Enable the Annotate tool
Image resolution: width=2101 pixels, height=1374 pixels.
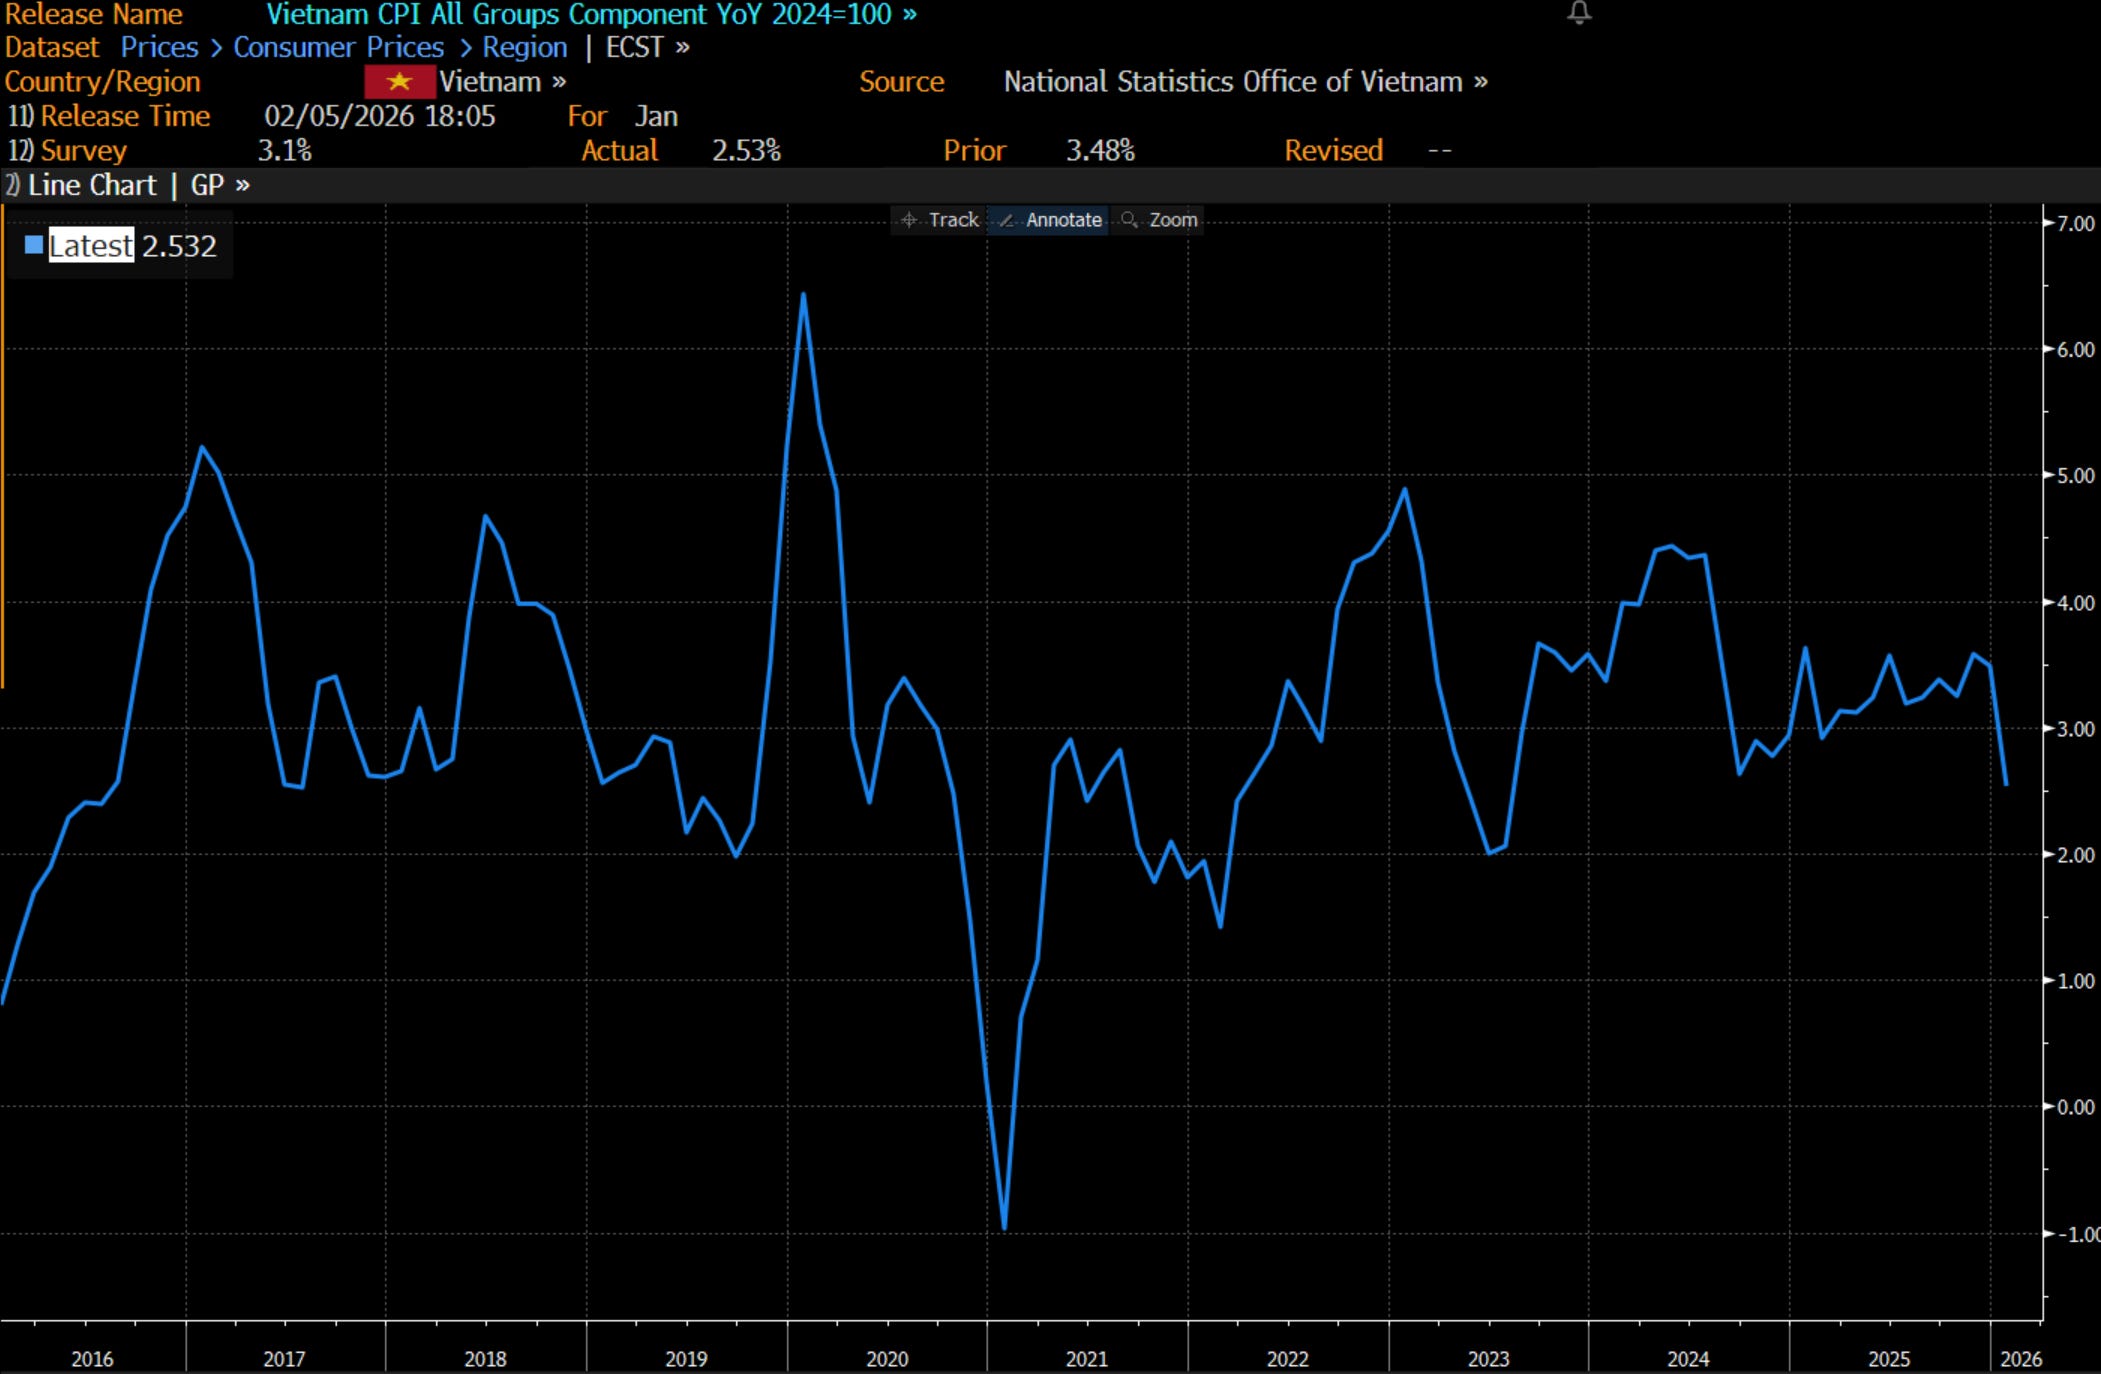1050,220
